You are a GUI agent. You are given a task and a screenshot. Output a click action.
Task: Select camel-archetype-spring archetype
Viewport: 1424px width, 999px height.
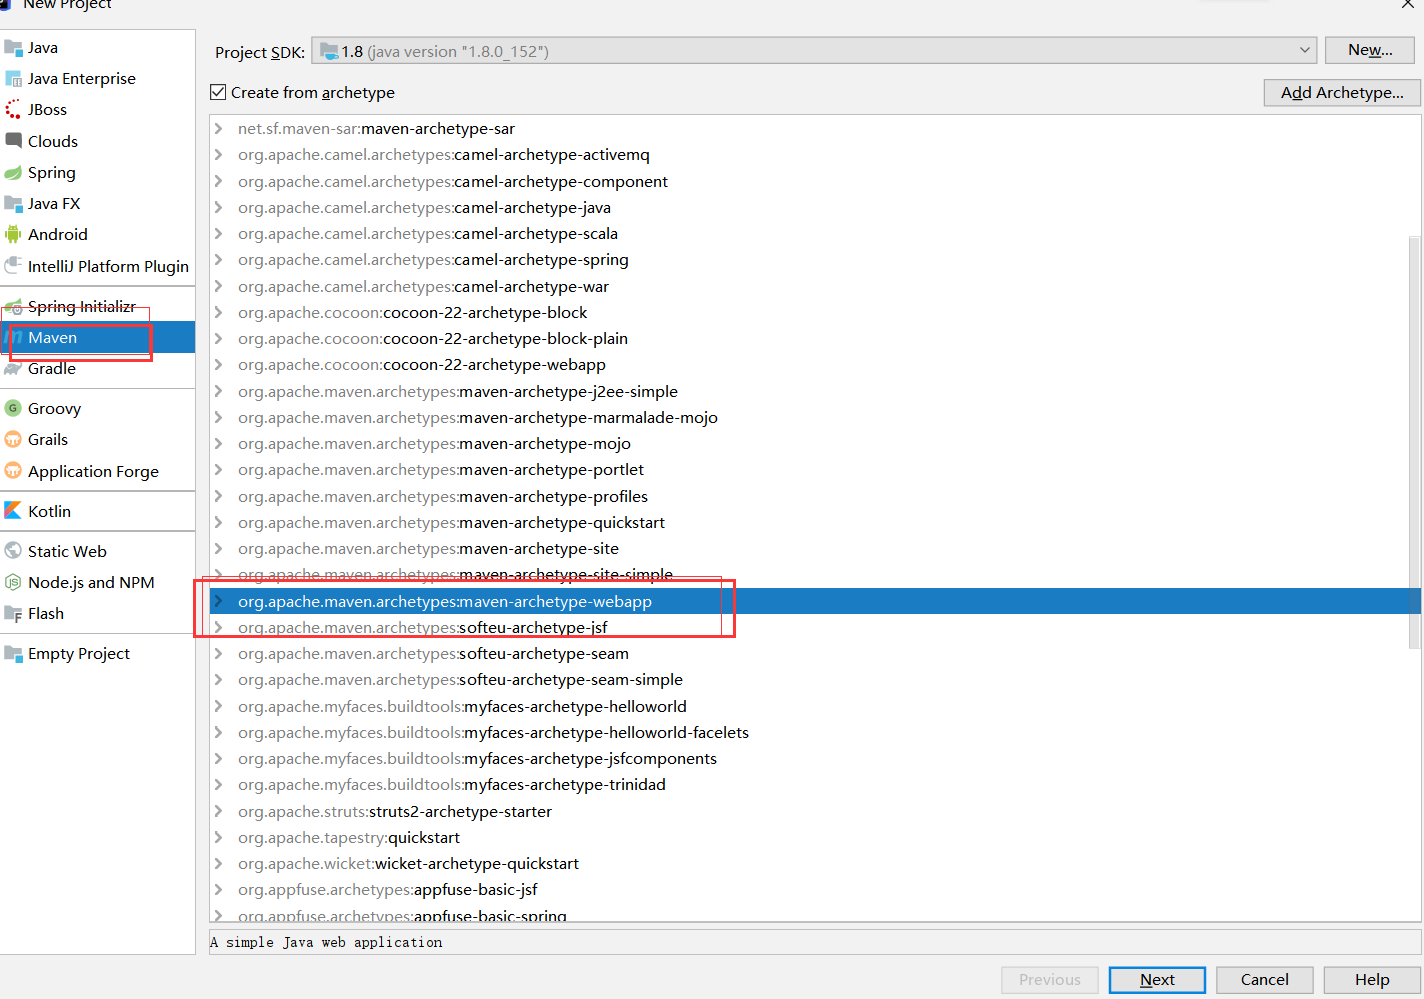[433, 260]
